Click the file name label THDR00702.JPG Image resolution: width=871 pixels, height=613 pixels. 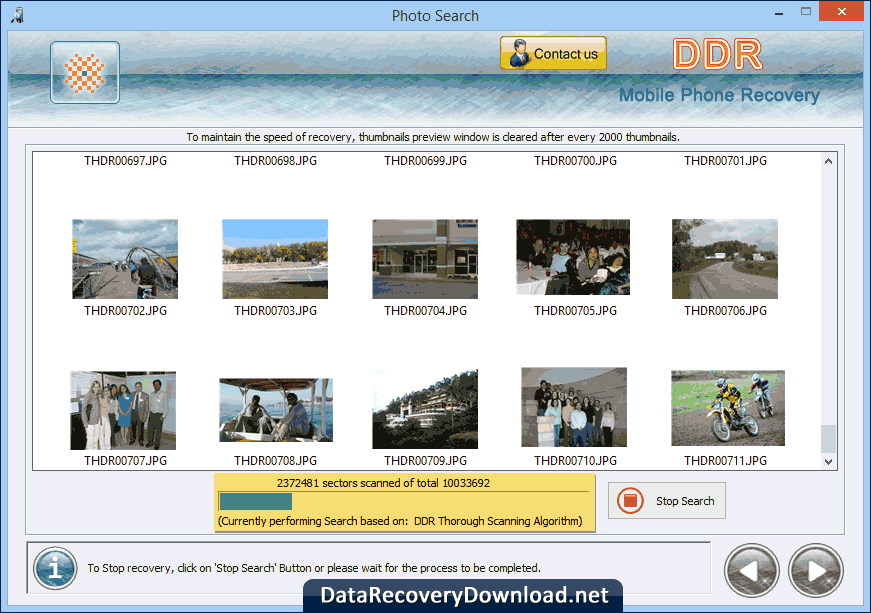click(x=126, y=311)
